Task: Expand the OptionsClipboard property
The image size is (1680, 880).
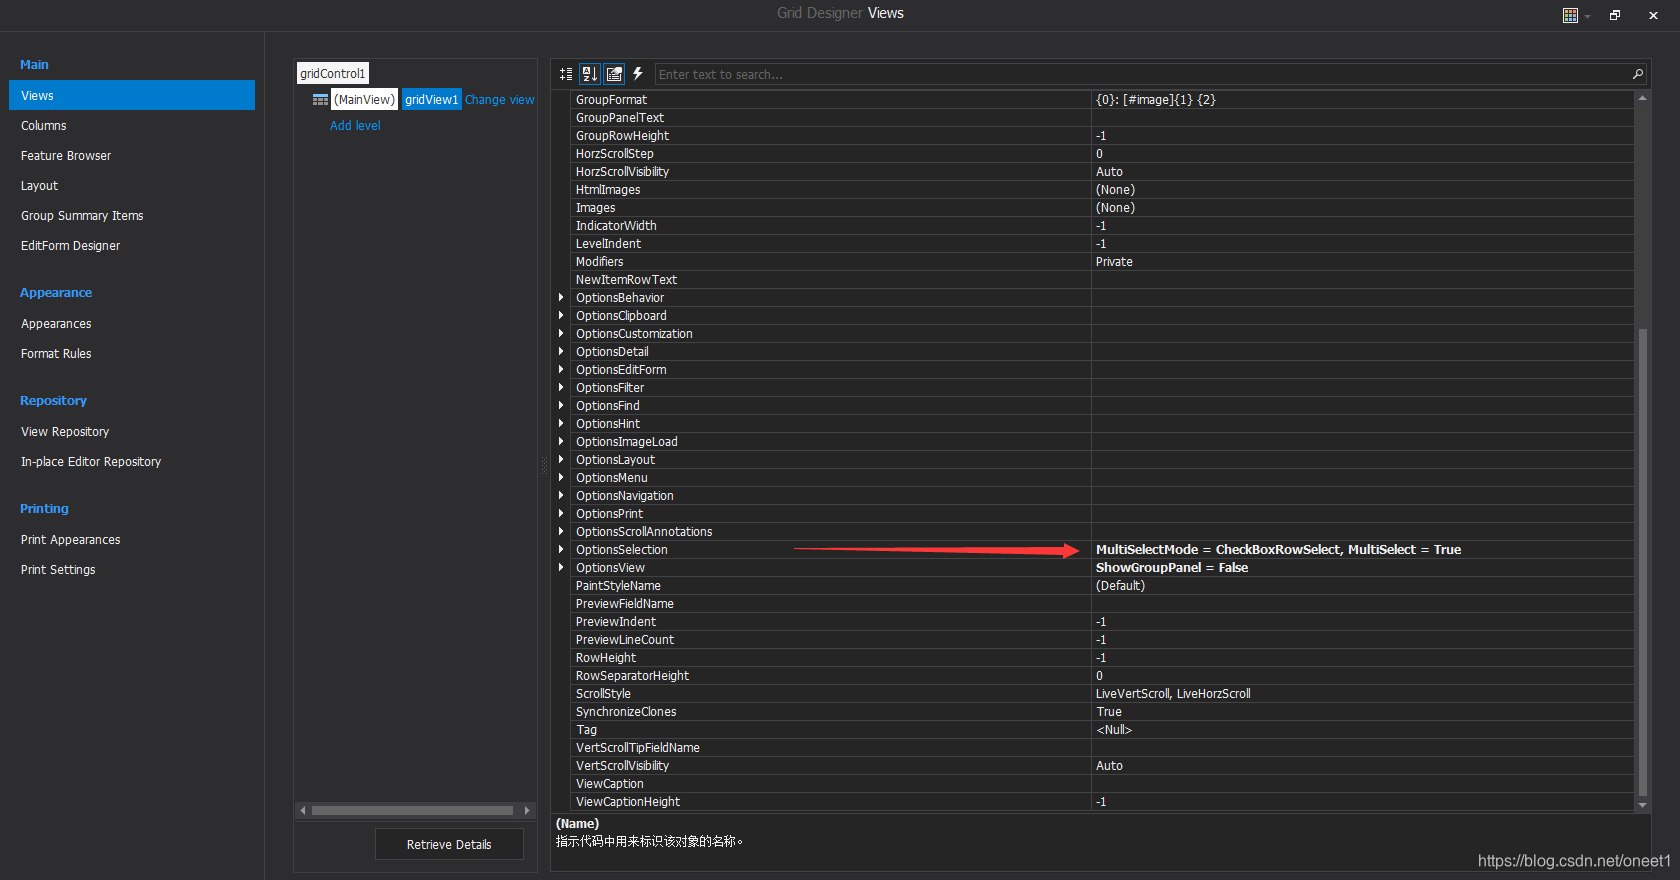Action: coord(561,316)
